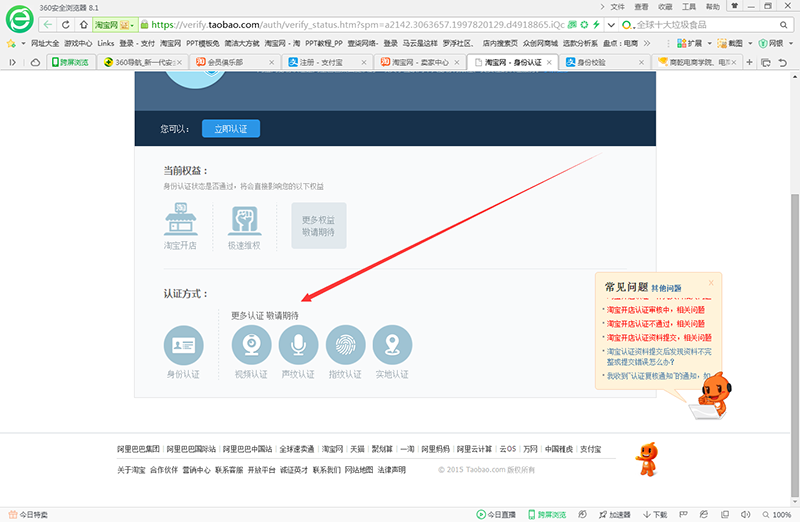Click the vertical page scrollbar thumb
This screenshot has width=800, height=522.
coord(794,344)
